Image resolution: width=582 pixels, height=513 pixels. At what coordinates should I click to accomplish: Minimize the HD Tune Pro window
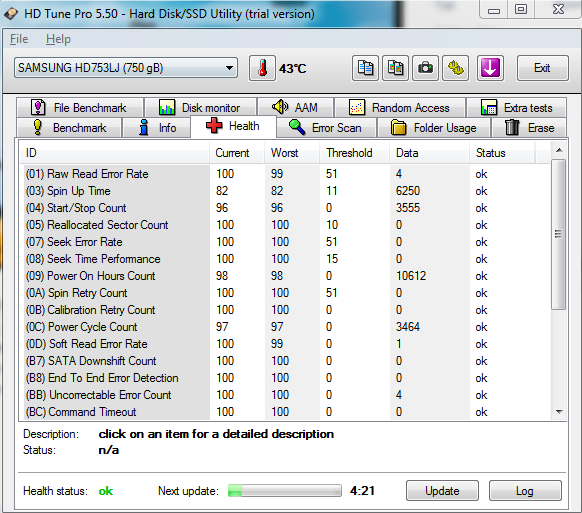click(x=494, y=10)
